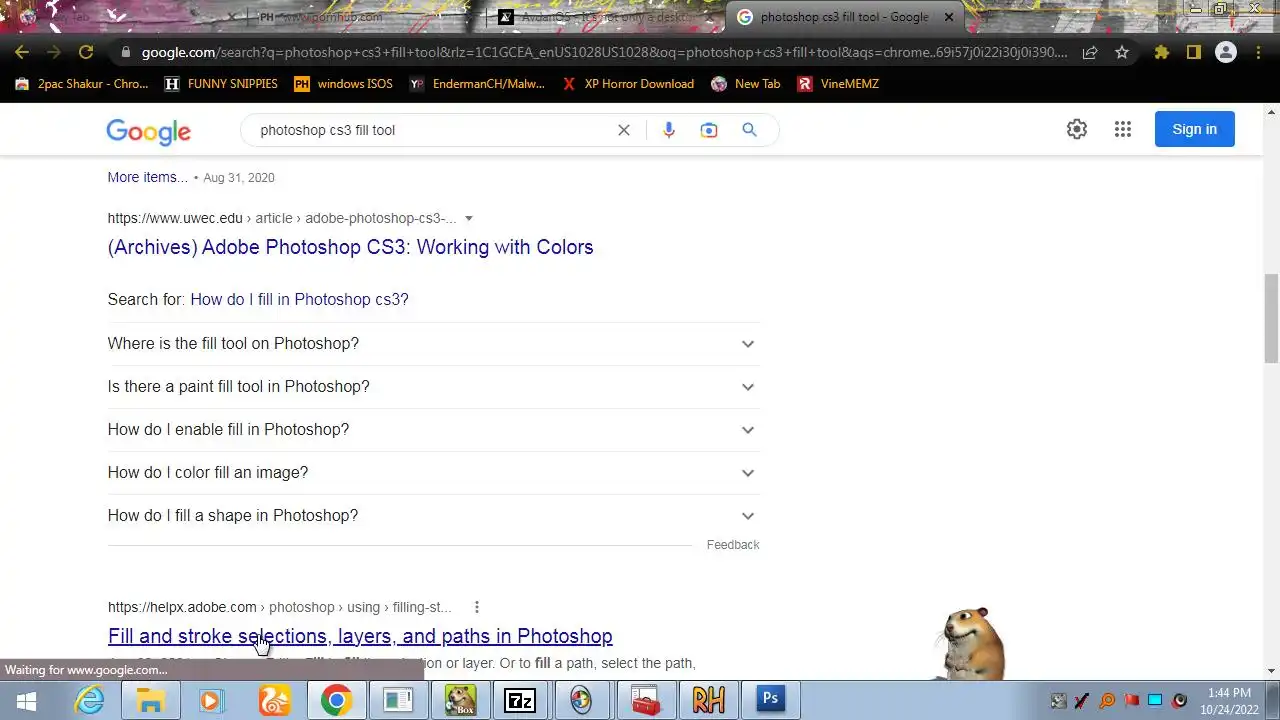The height and width of the screenshot is (720, 1280).
Task: Expand 'How do I color fill an image?'
Action: (433, 473)
